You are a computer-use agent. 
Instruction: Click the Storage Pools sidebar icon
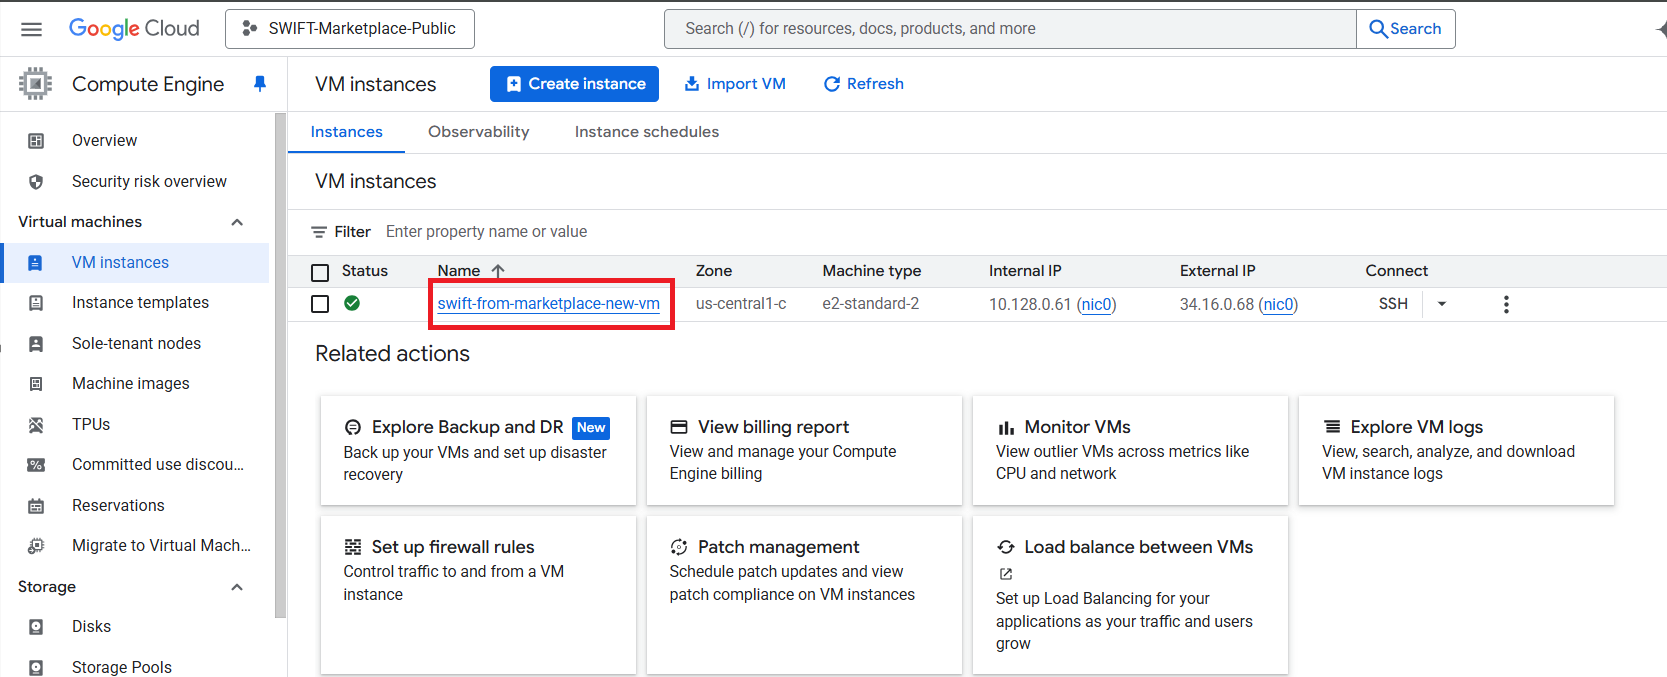click(36, 667)
